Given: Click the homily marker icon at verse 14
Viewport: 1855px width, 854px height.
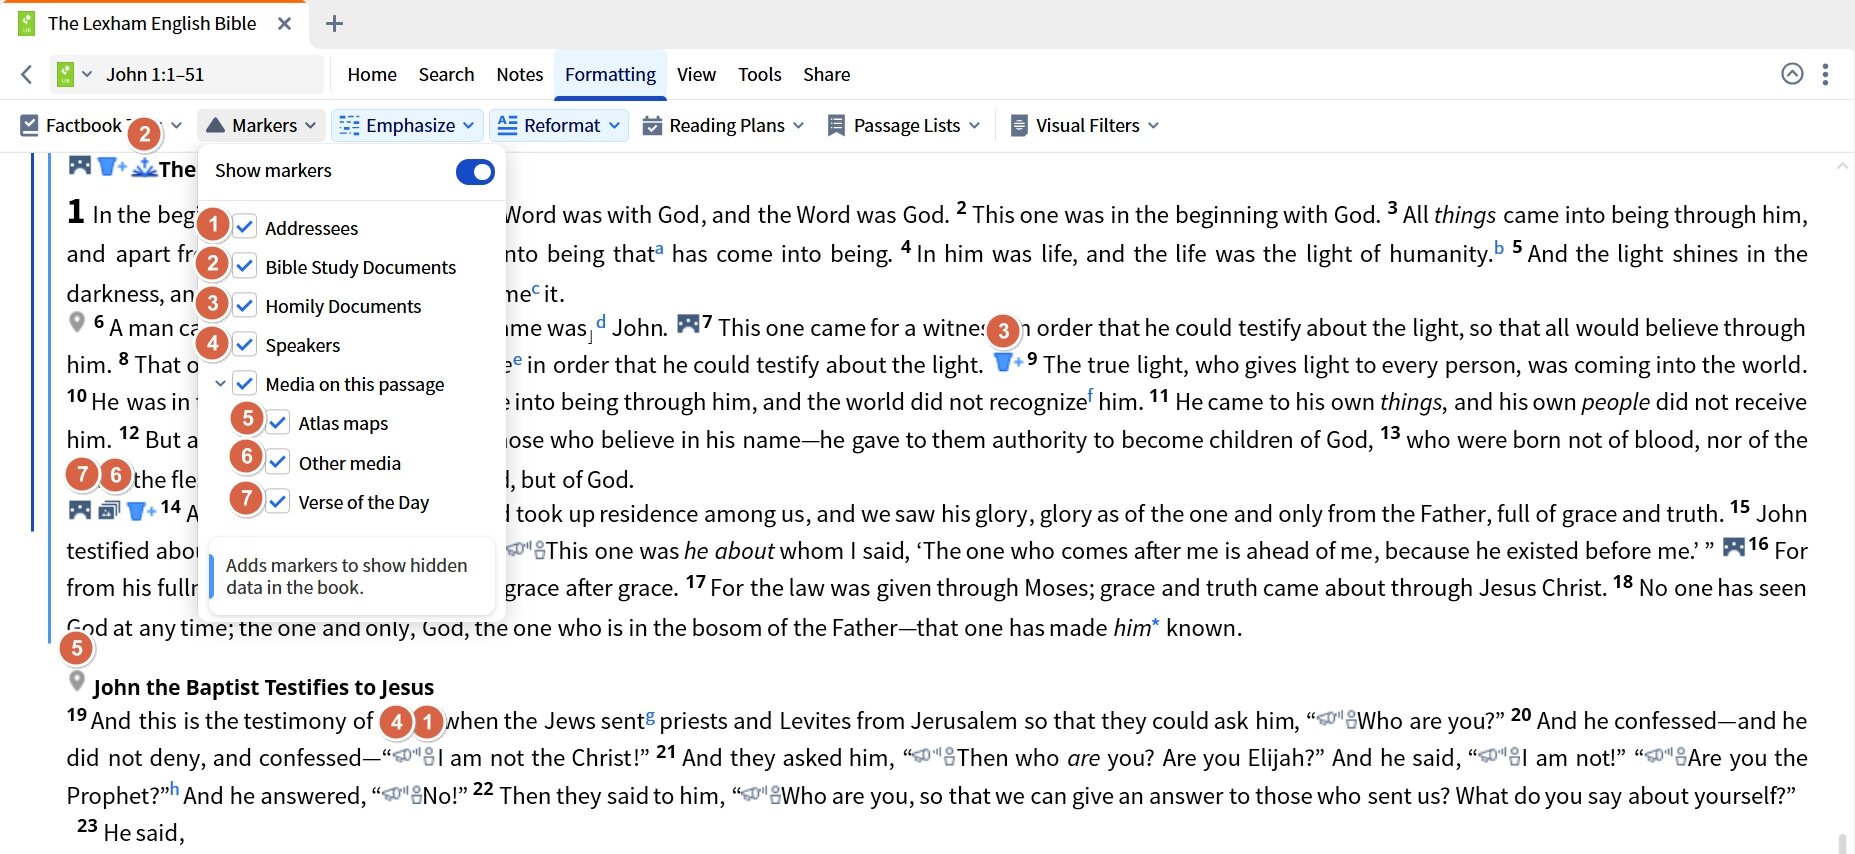Looking at the screenshot, I should [x=141, y=510].
